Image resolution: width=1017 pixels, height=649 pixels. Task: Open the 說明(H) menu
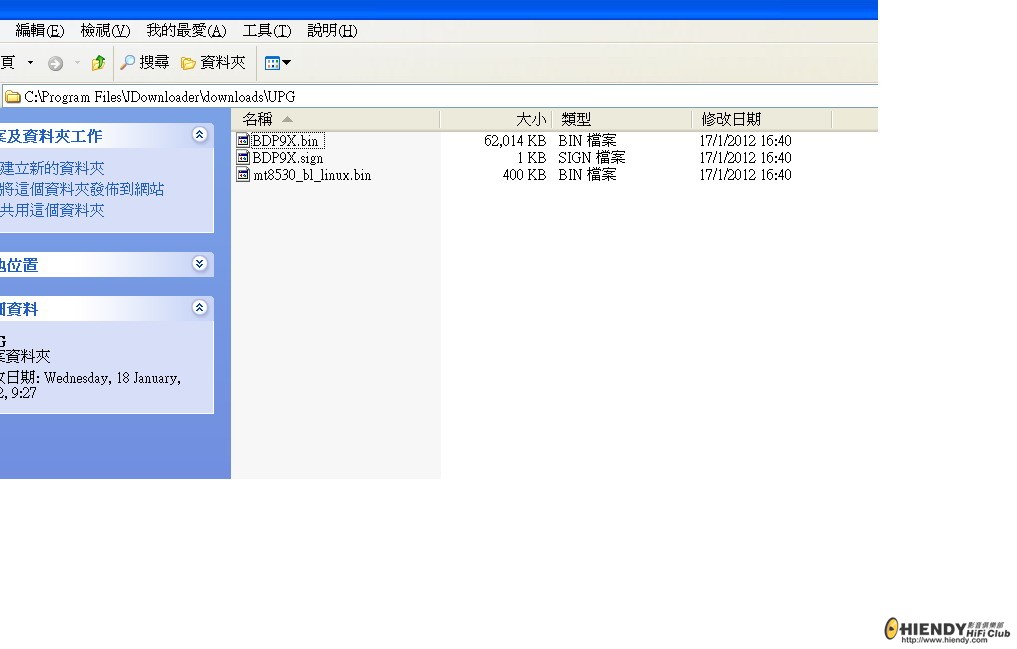tap(332, 30)
